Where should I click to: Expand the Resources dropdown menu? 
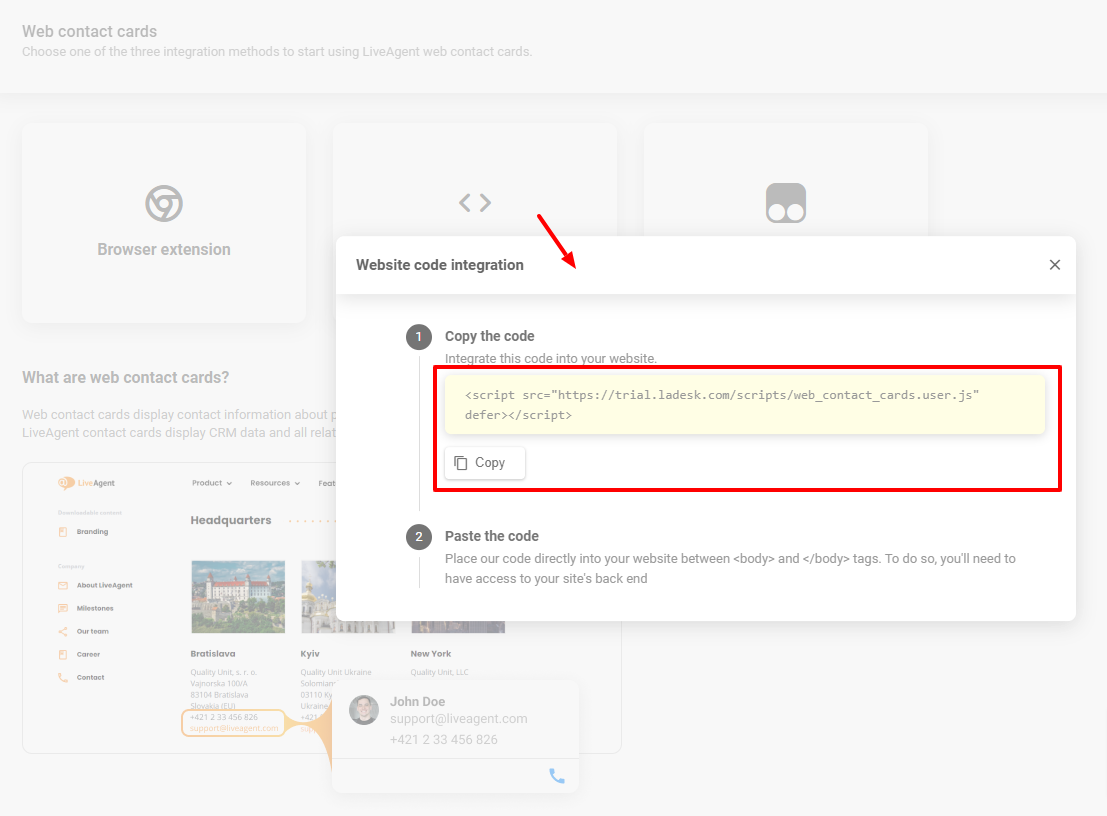coord(275,483)
